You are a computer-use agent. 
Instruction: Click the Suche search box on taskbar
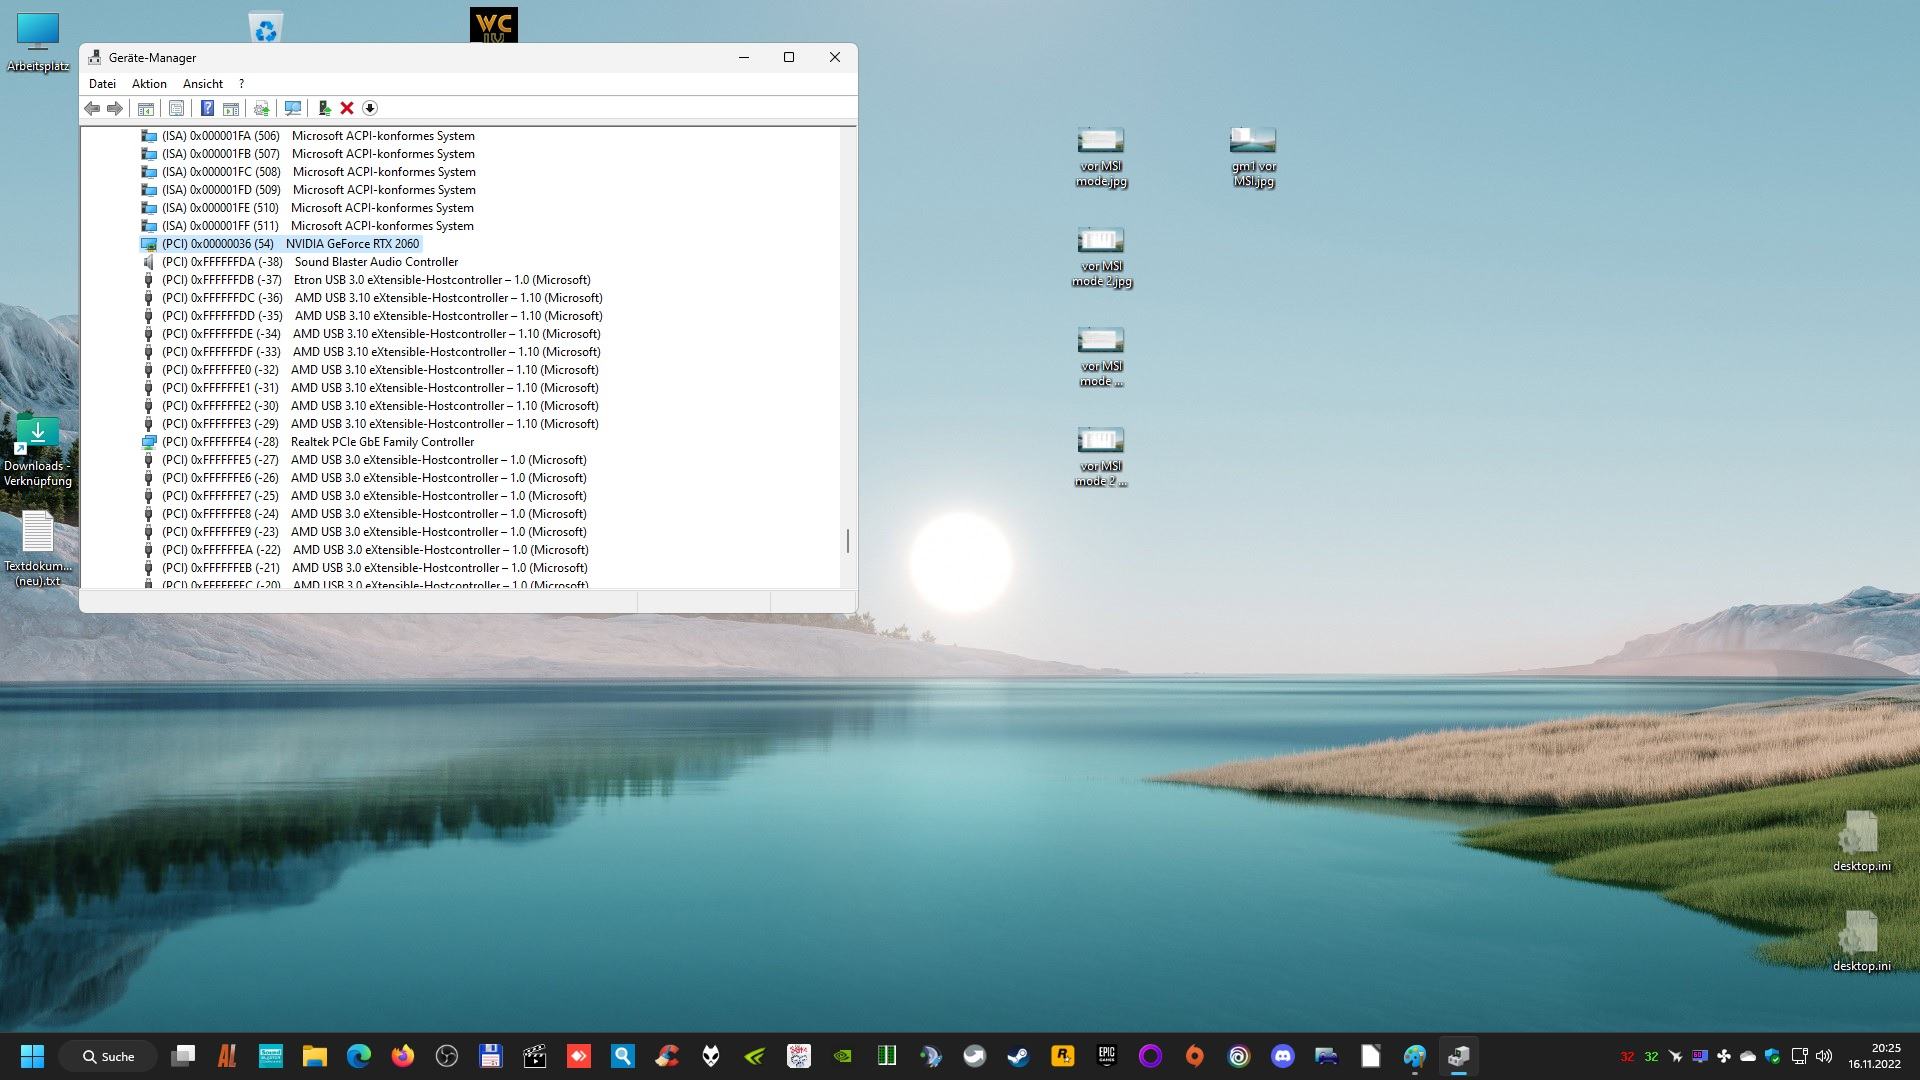tap(109, 1056)
